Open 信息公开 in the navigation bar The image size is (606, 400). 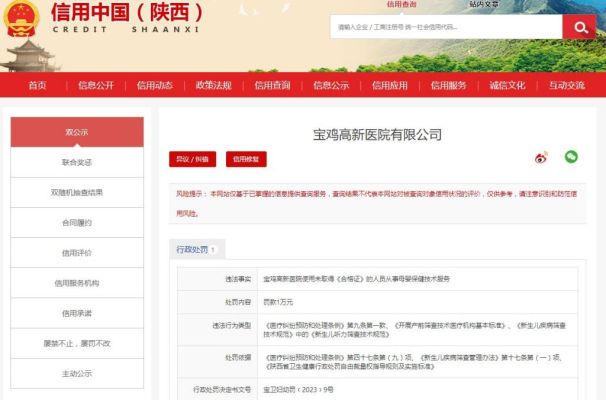pyautogui.click(x=96, y=85)
